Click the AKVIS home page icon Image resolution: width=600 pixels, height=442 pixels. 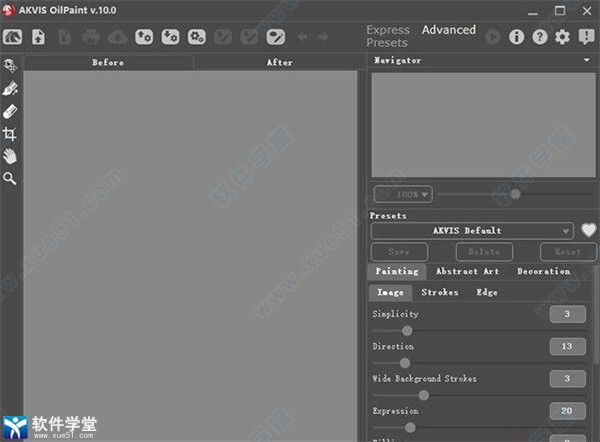tap(12, 37)
